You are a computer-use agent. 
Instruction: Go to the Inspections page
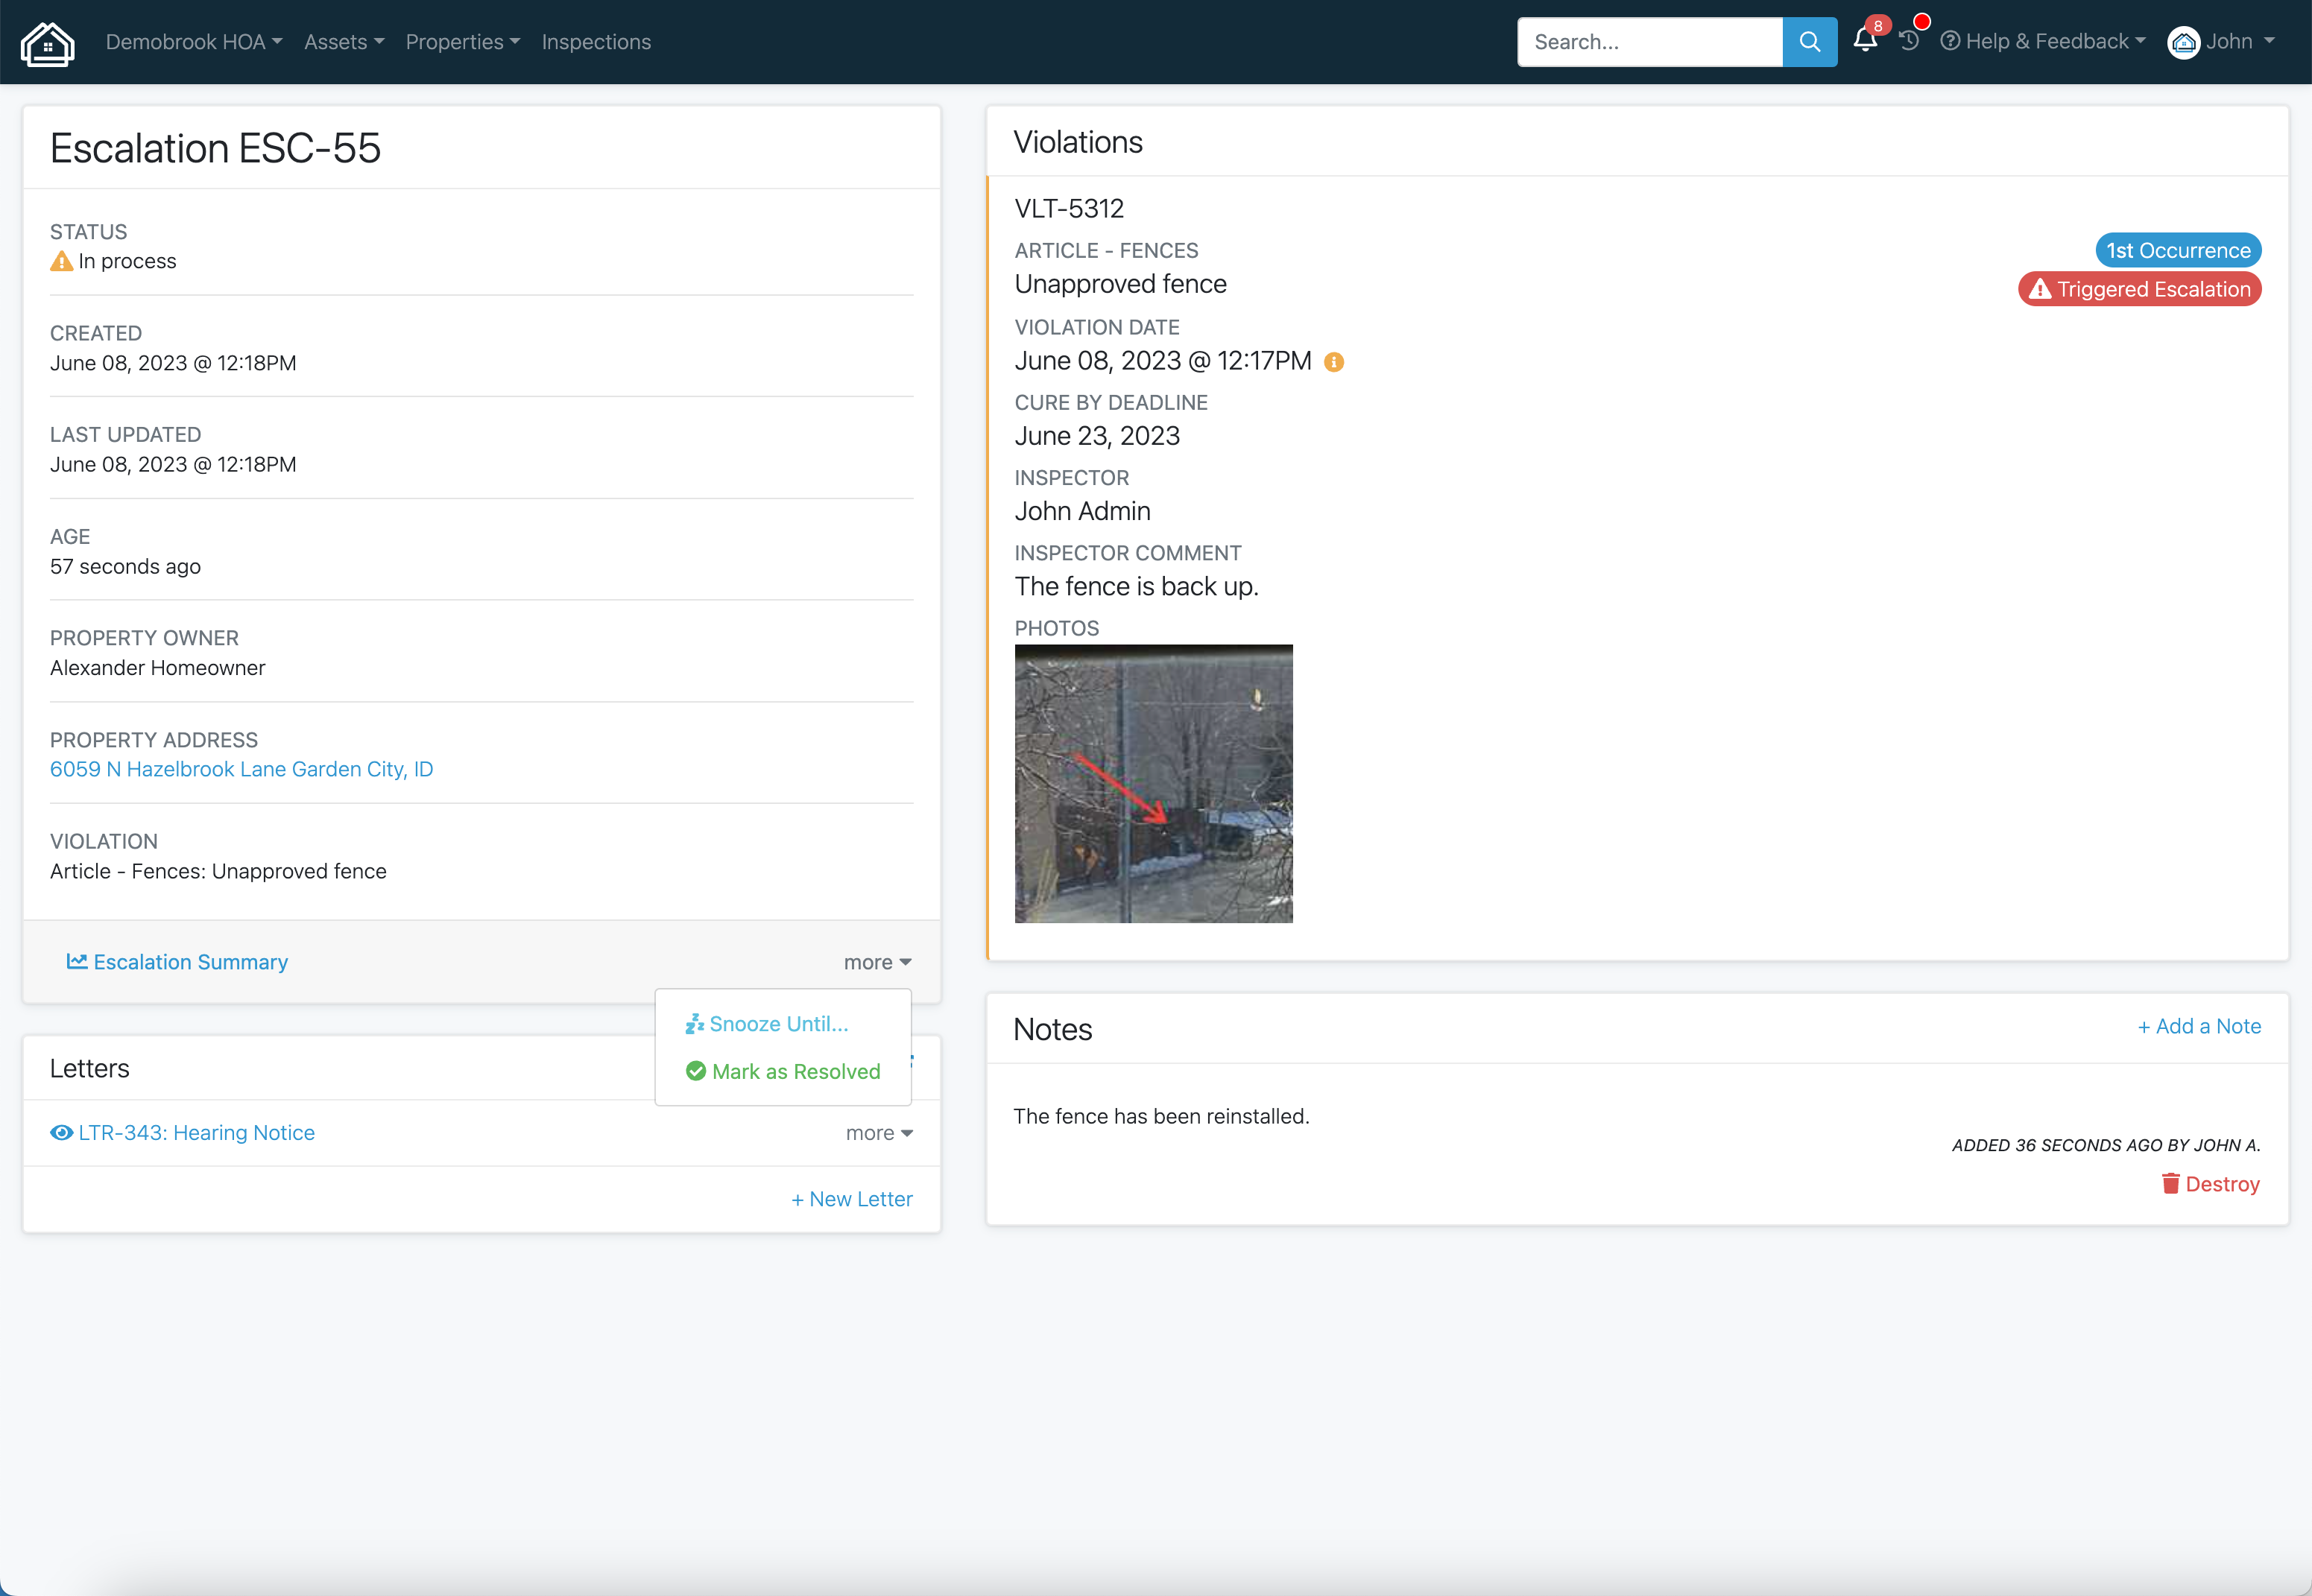(596, 42)
